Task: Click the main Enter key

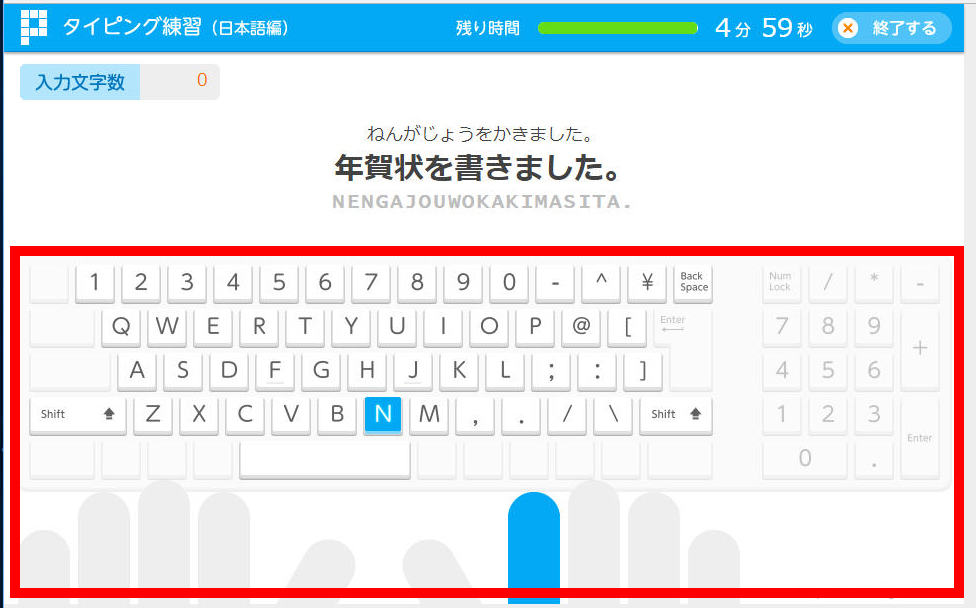Action: click(685, 350)
